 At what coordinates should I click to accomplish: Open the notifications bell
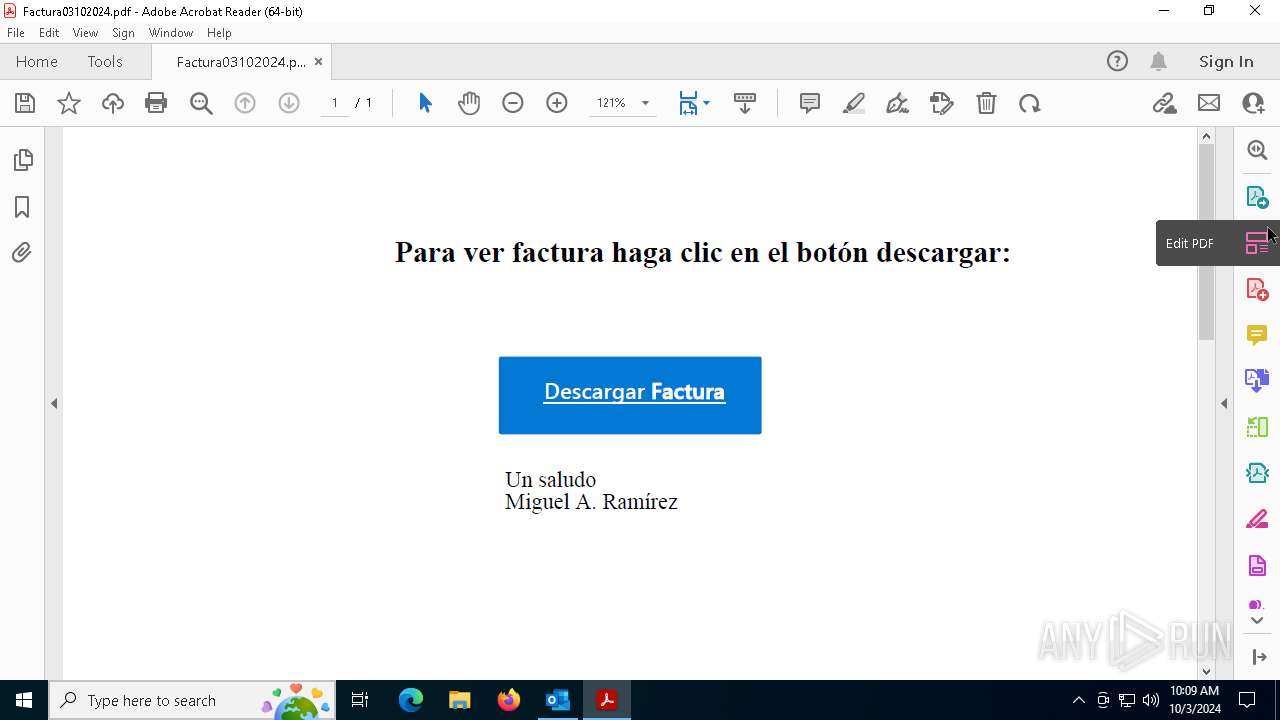point(1158,61)
